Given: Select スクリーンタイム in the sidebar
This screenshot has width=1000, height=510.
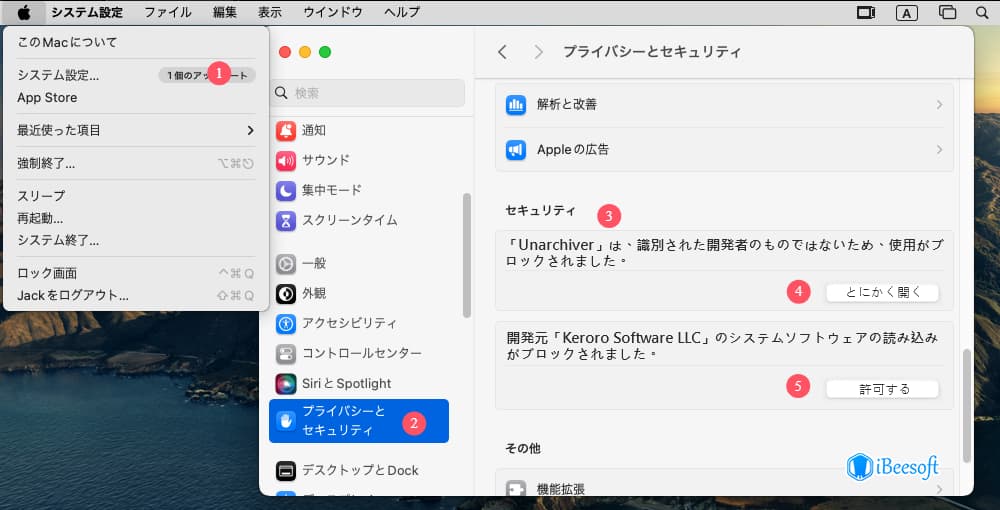Looking at the screenshot, I should 349,221.
